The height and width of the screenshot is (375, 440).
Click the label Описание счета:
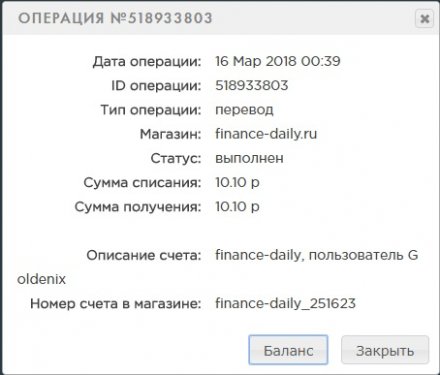click(144, 256)
